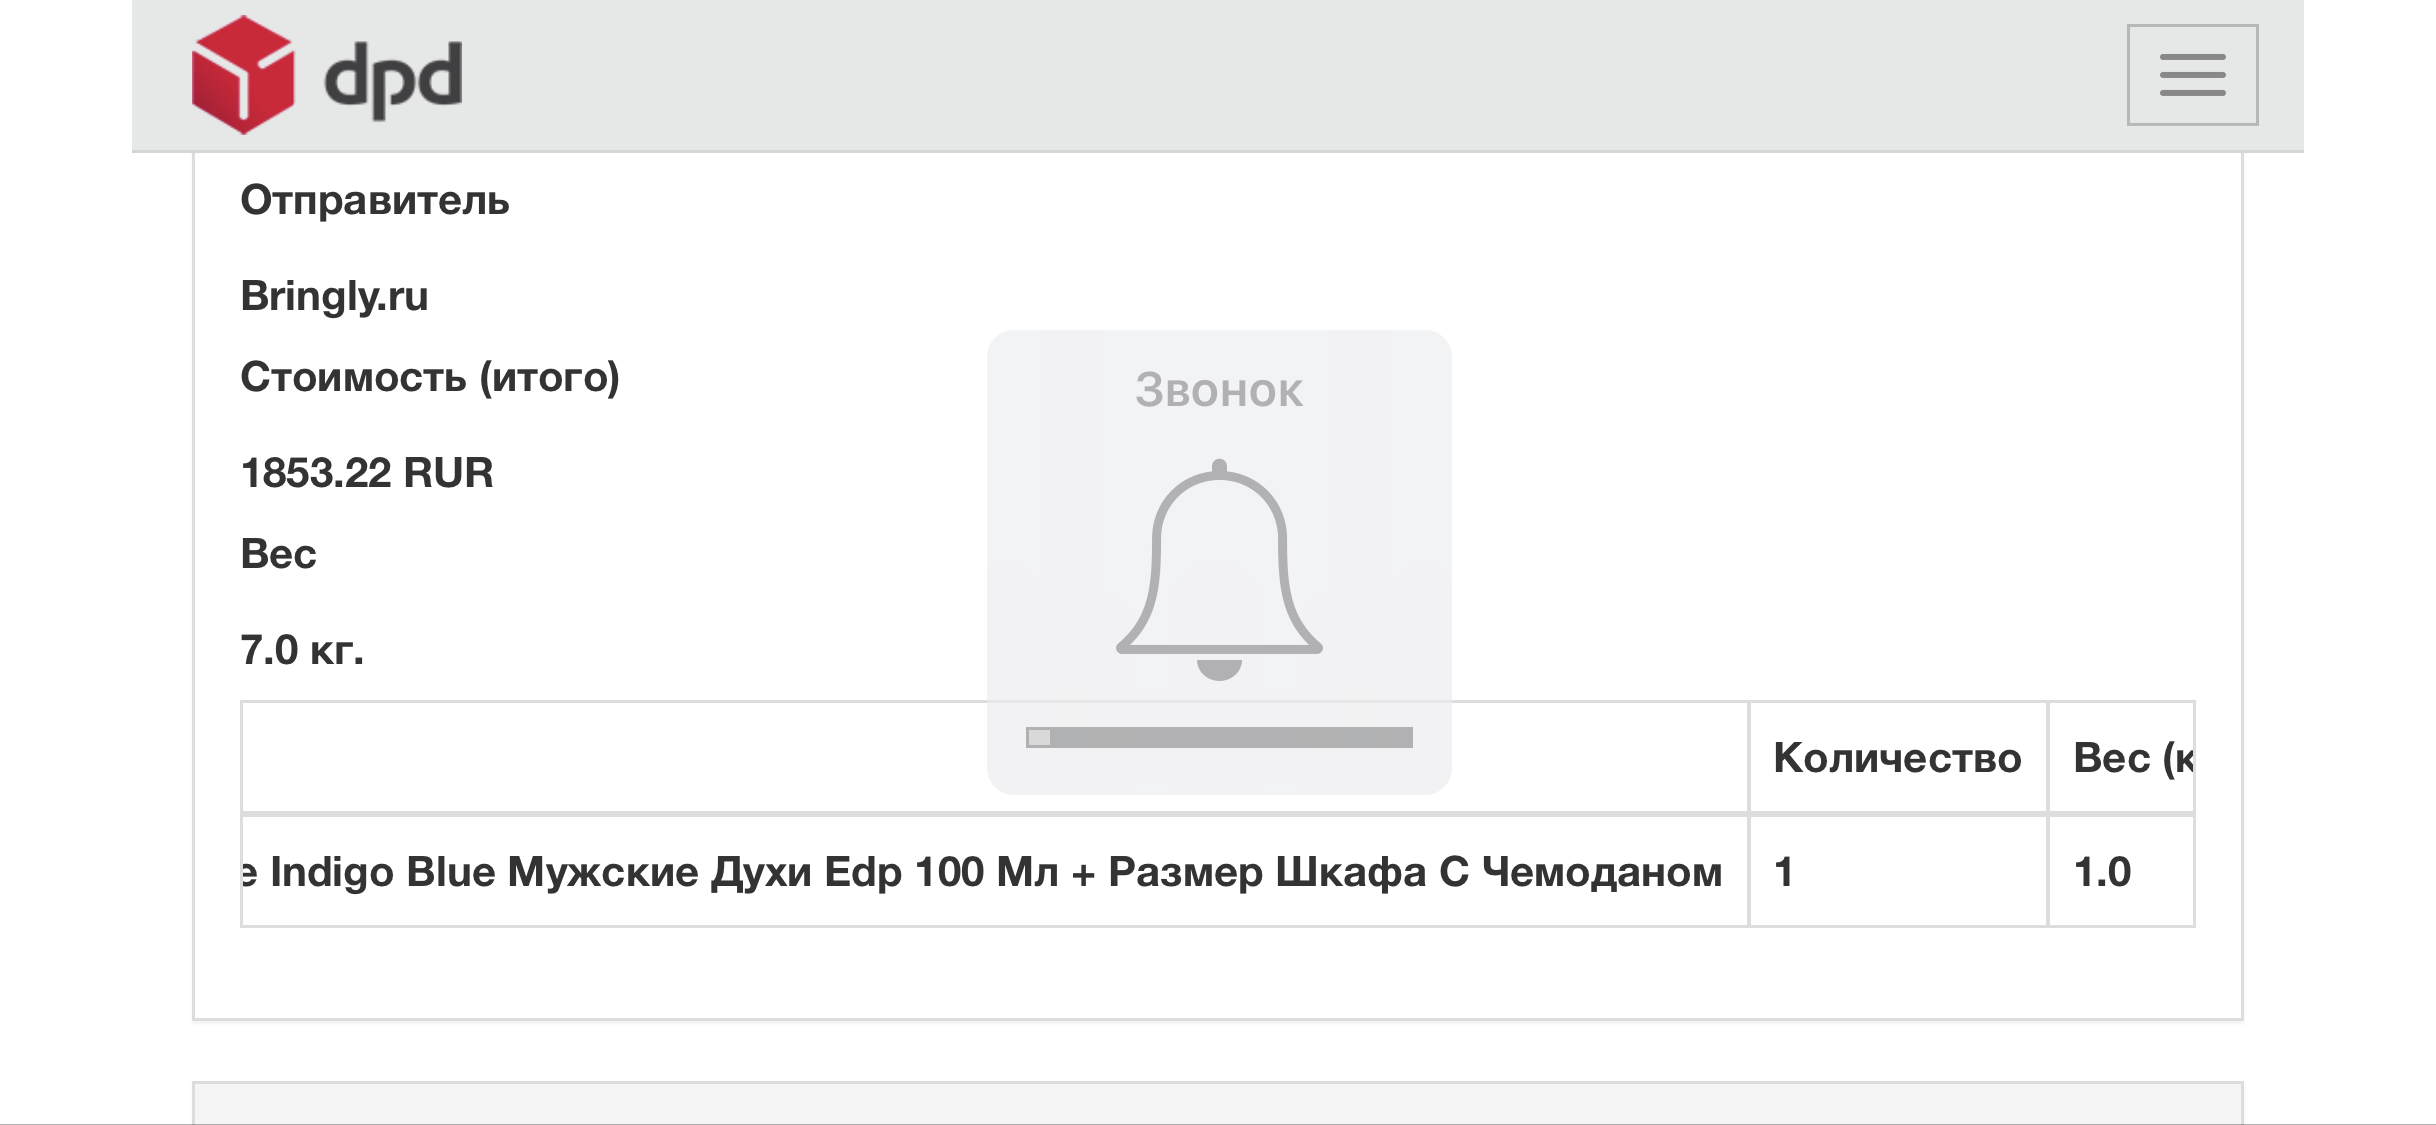
Task: Open the hamburger menu button
Action: [2192, 75]
